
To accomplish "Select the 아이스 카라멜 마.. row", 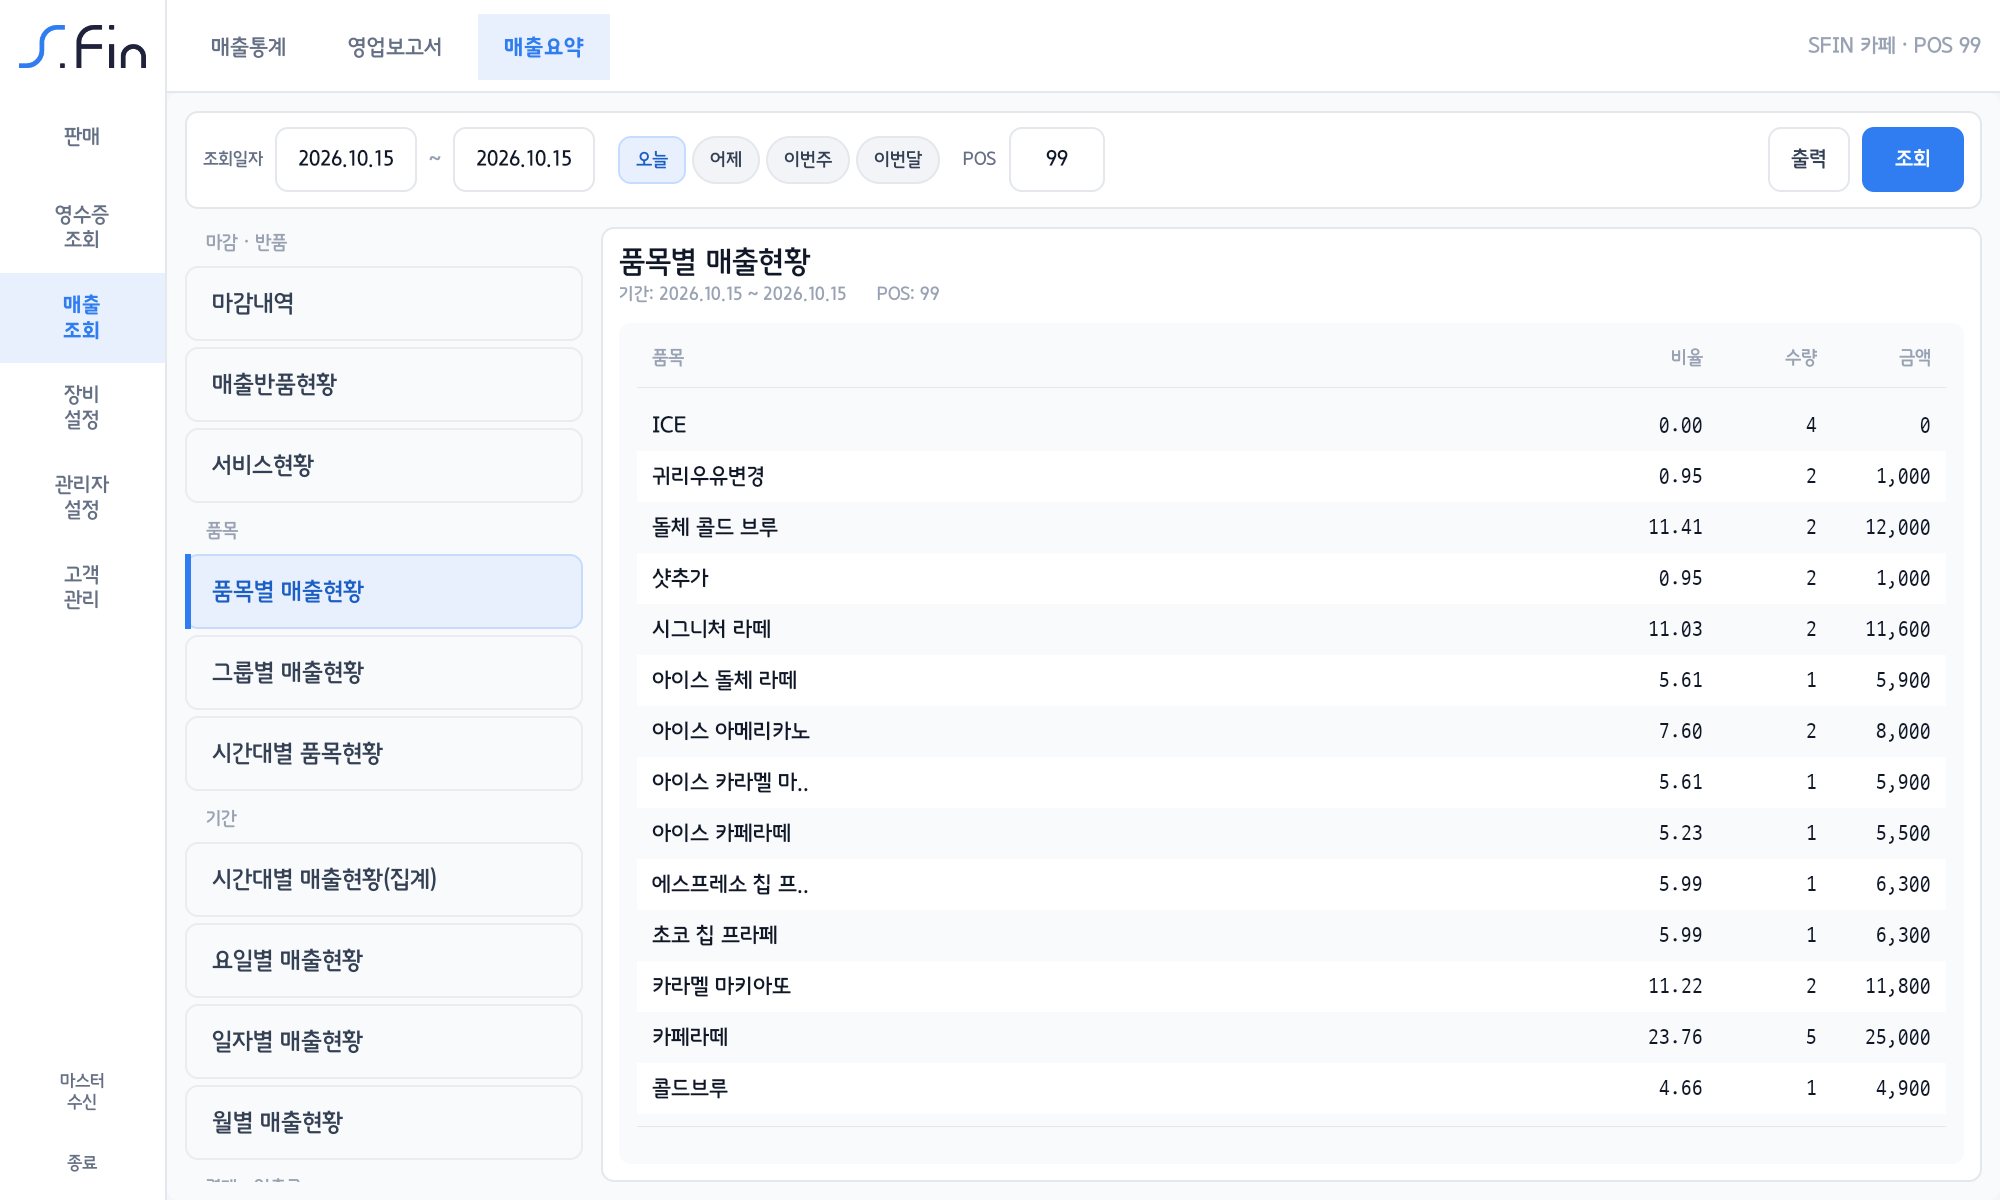I will [x=1291, y=782].
